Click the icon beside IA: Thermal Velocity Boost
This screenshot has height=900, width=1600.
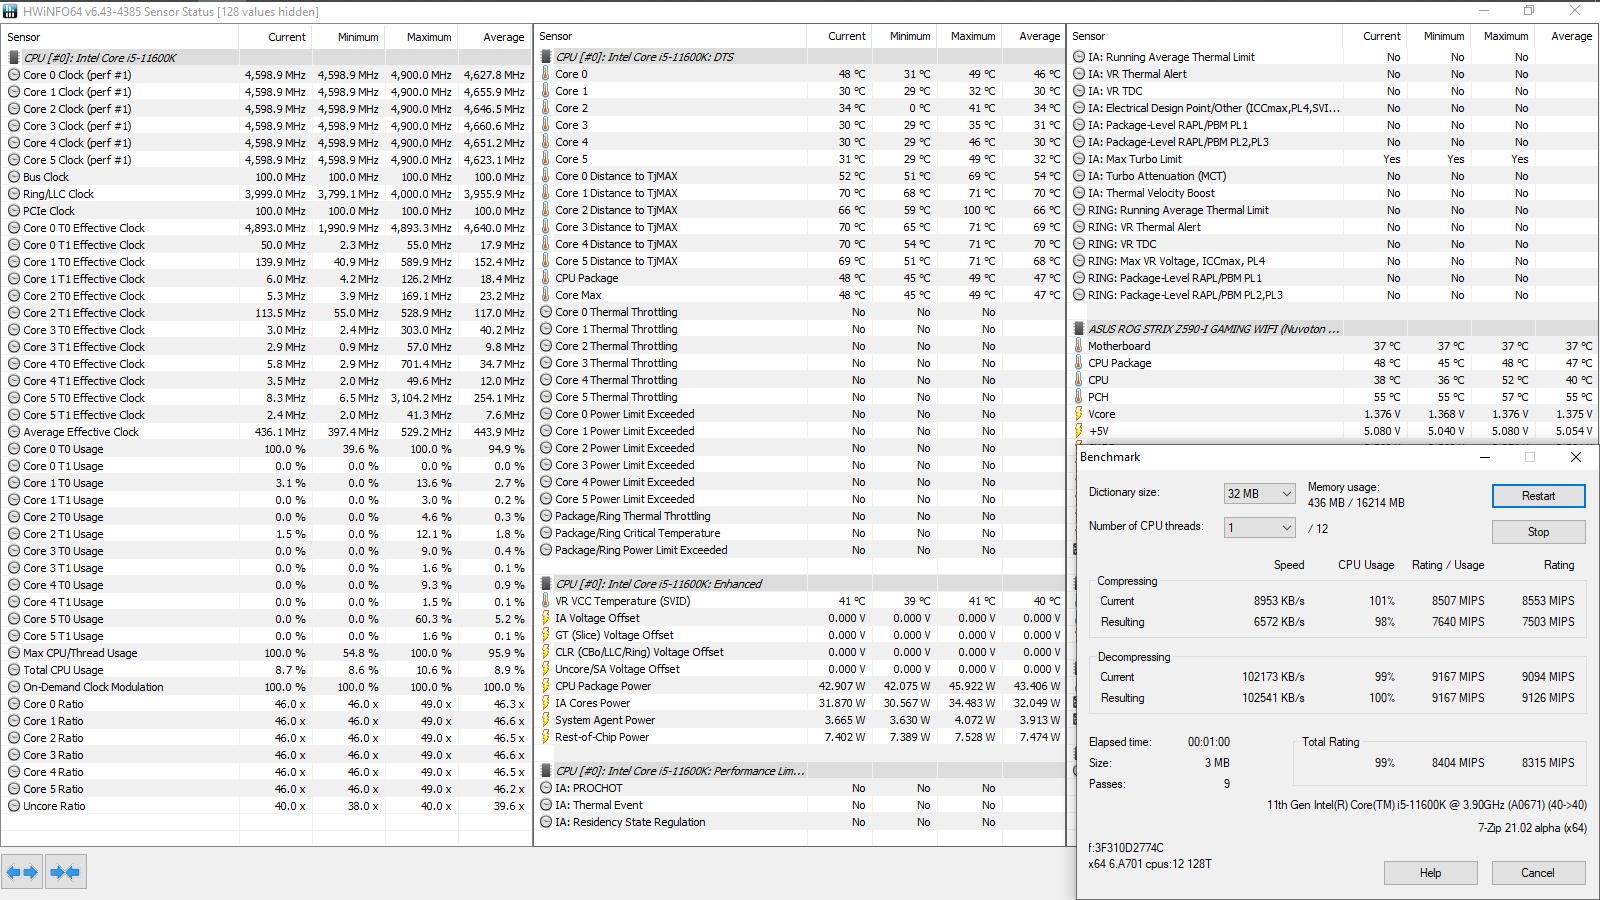[1079, 193]
